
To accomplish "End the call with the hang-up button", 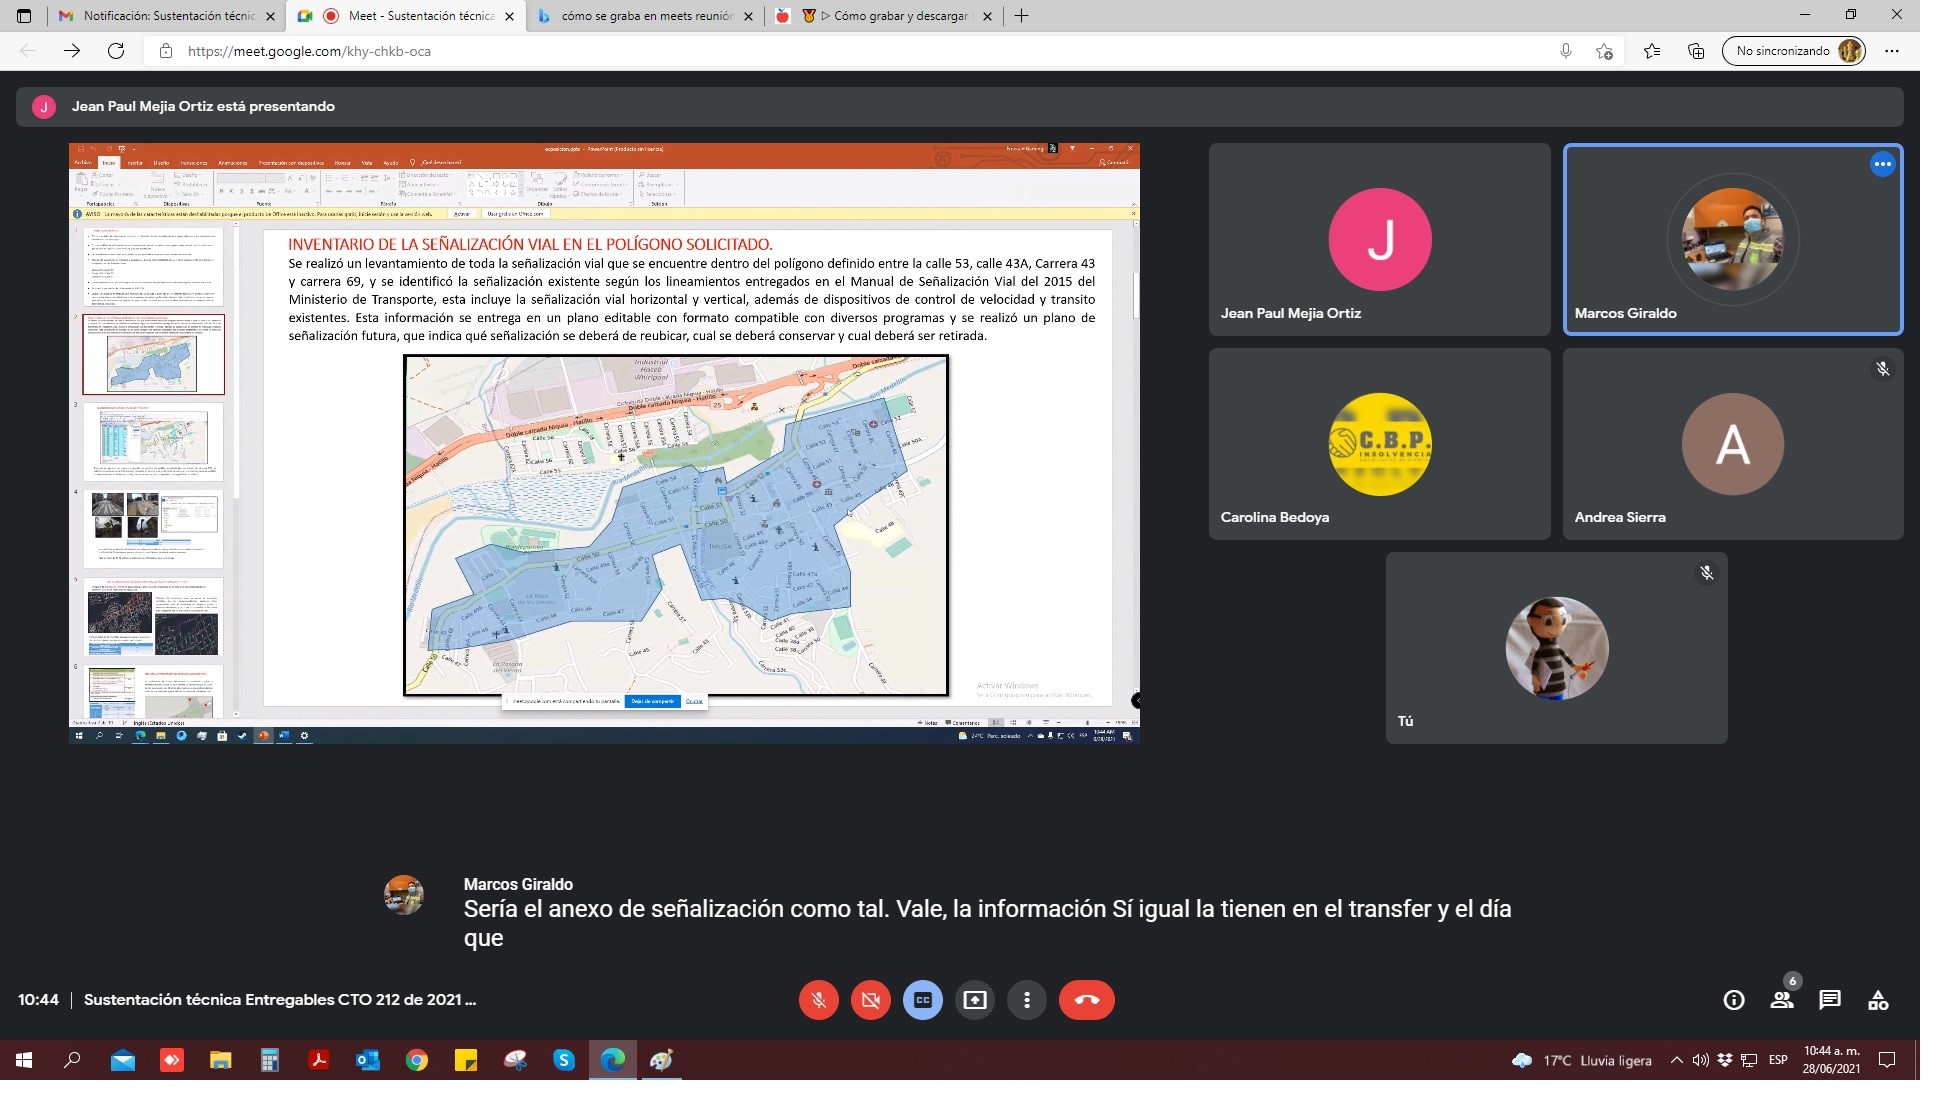I will pyautogui.click(x=1085, y=999).
